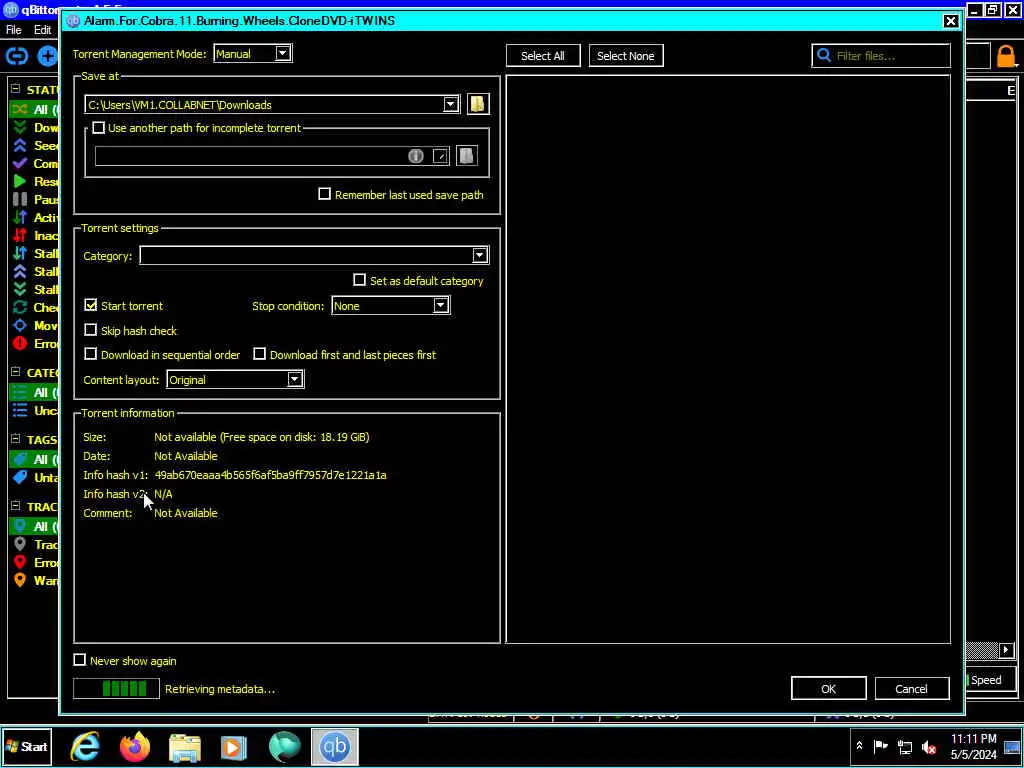Check Set as default category
The height and width of the screenshot is (768, 1024).
359,280
